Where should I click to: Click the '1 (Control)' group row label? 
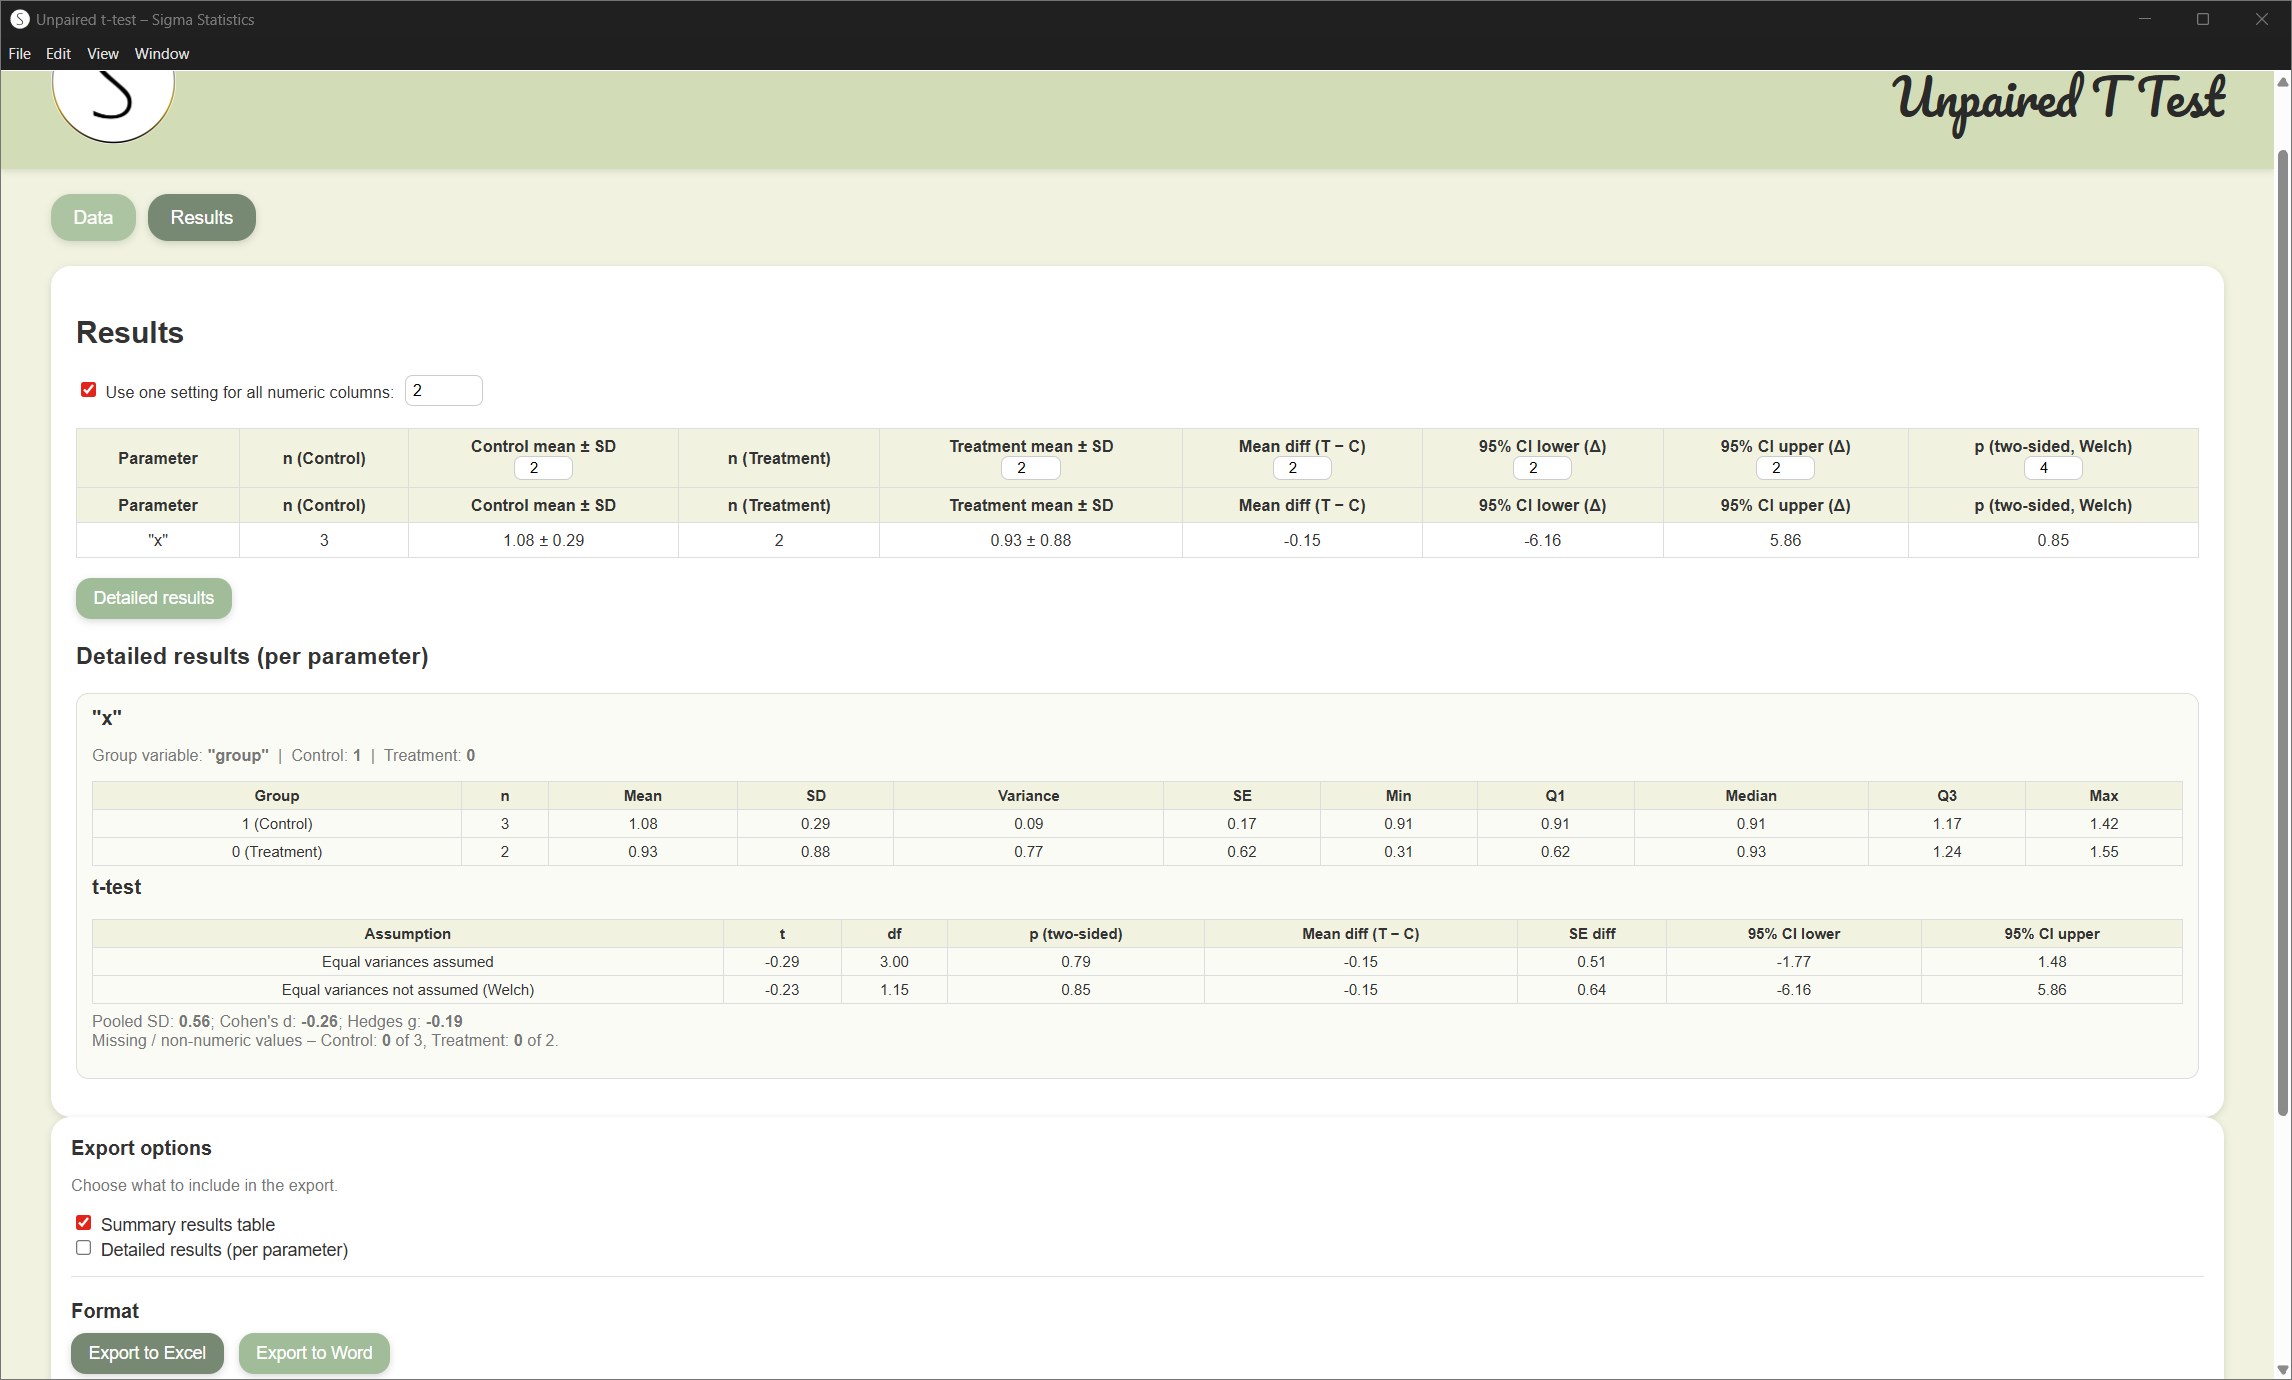click(277, 824)
